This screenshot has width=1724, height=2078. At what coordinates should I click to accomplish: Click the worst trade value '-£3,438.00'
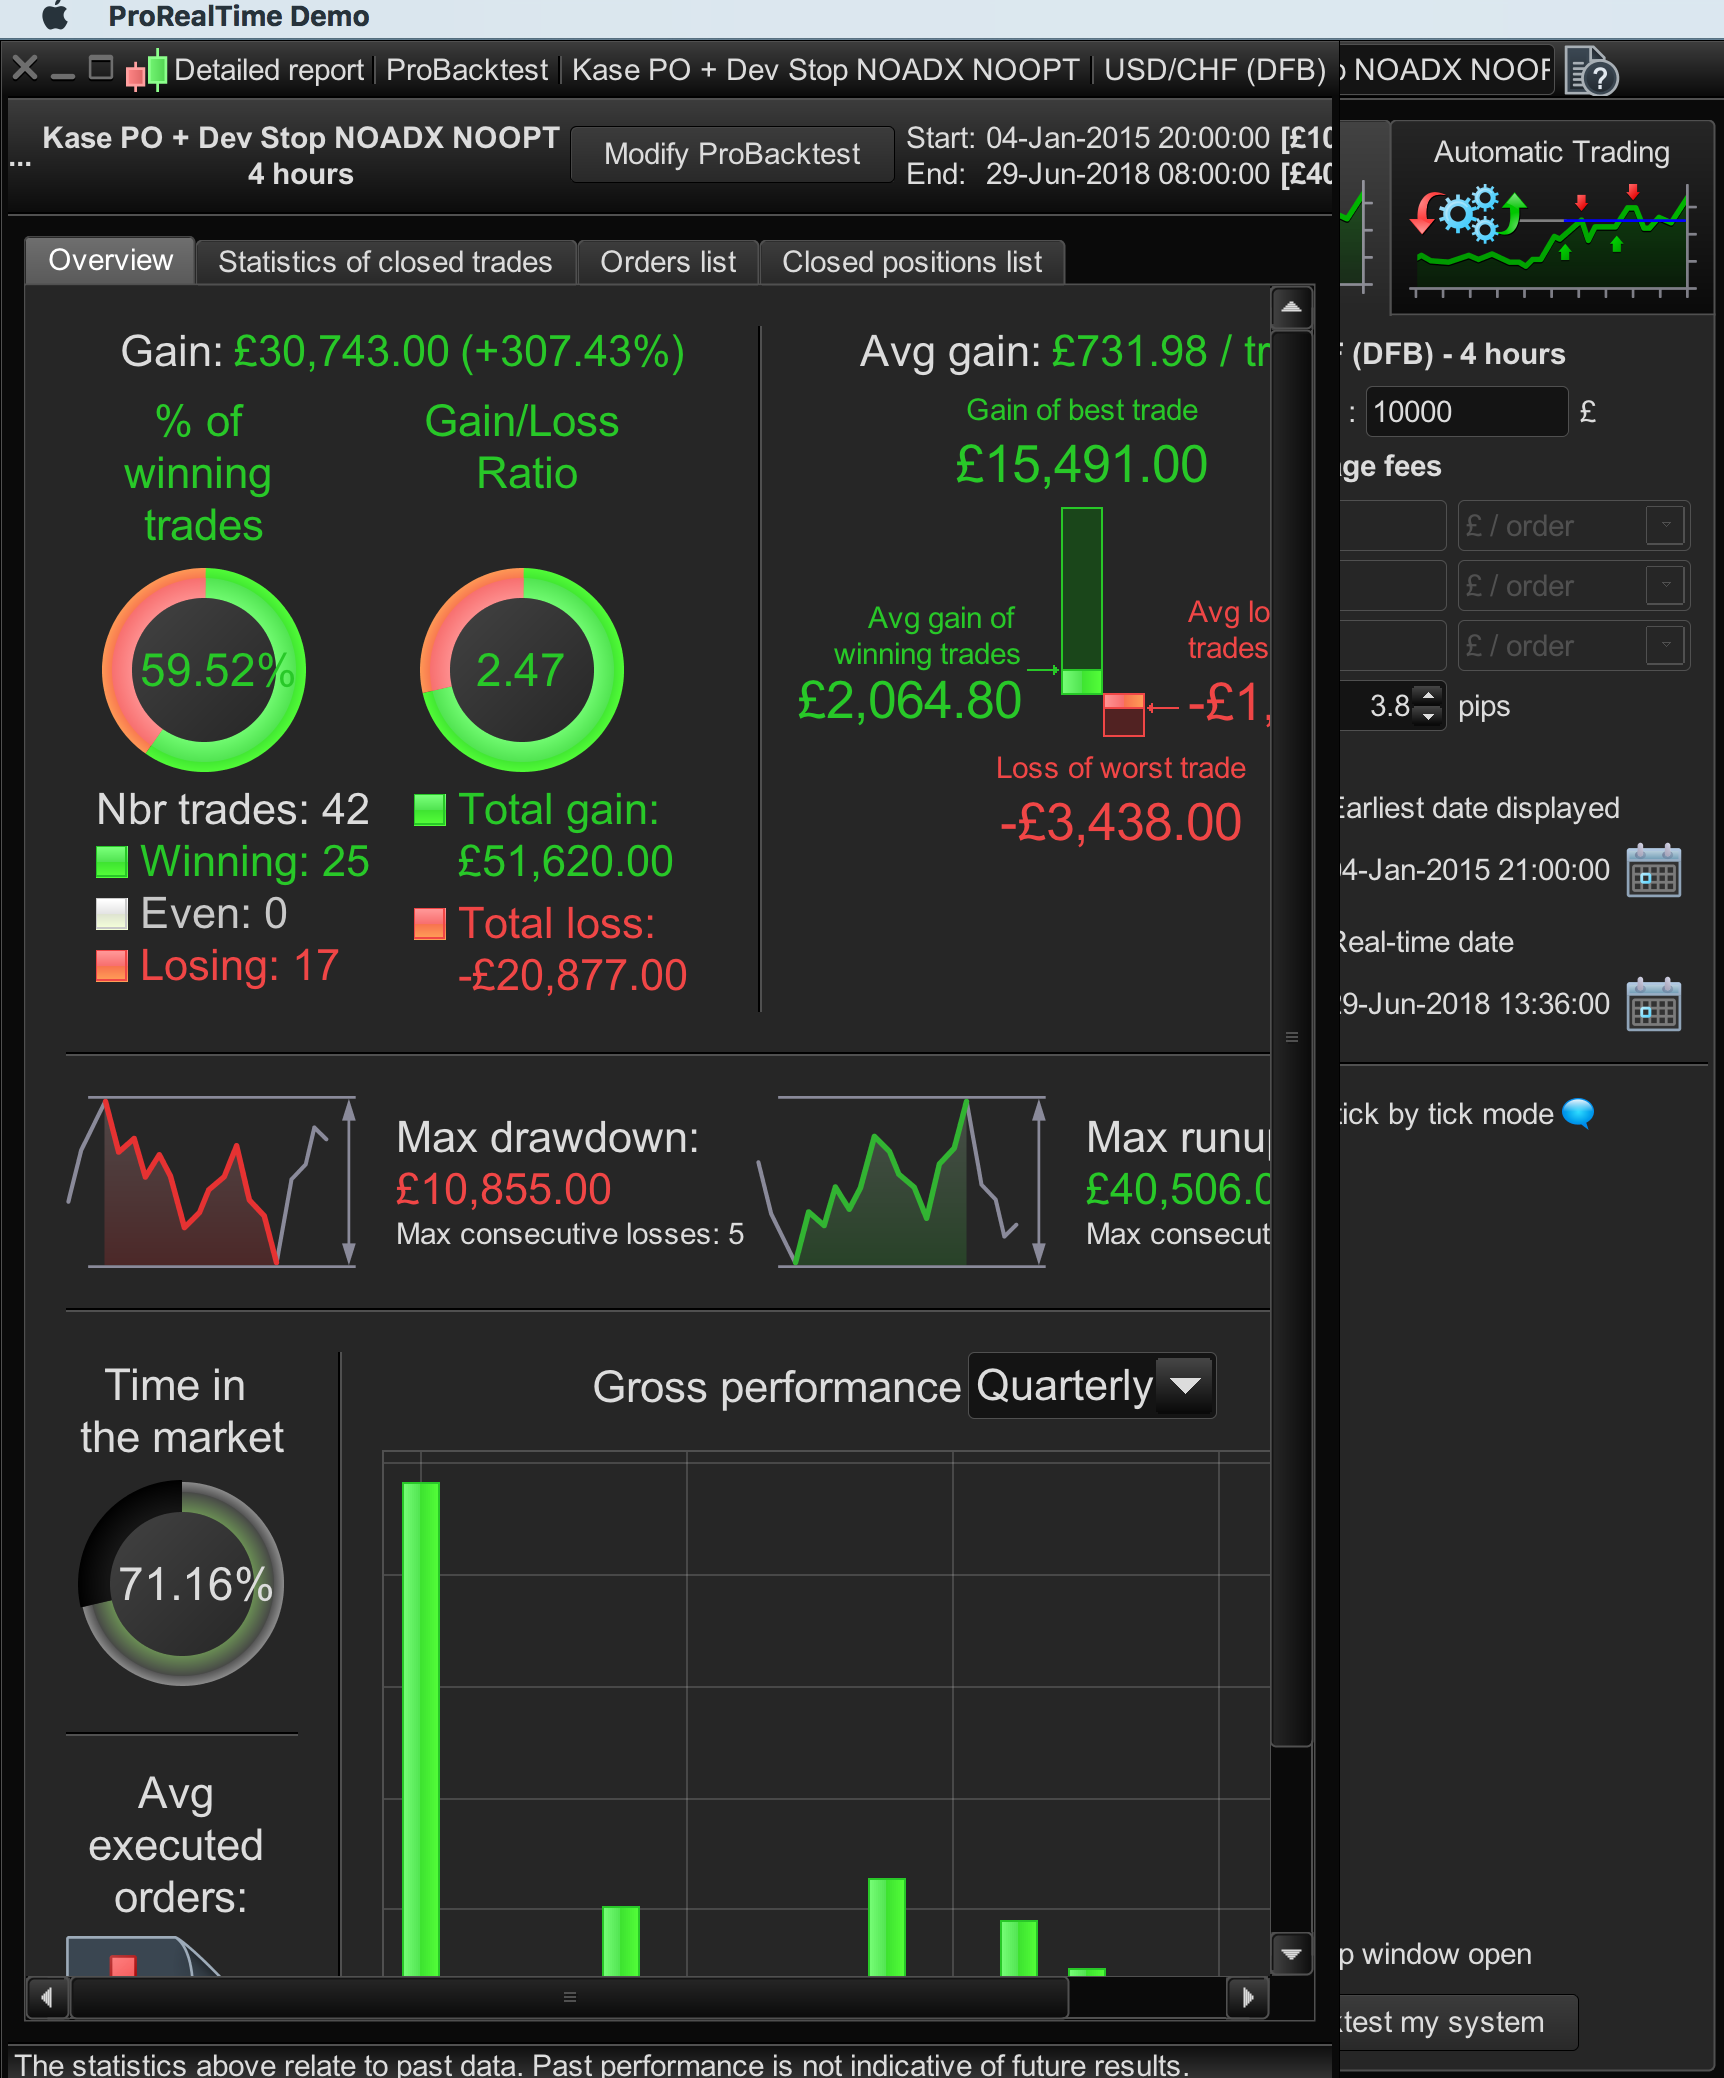pos(1121,823)
